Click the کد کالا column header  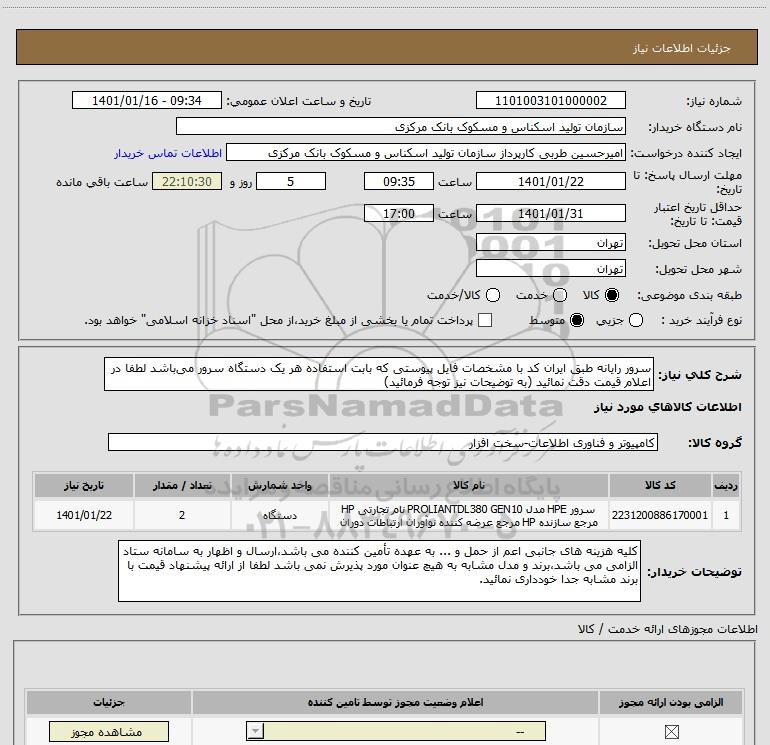click(x=660, y=485)
